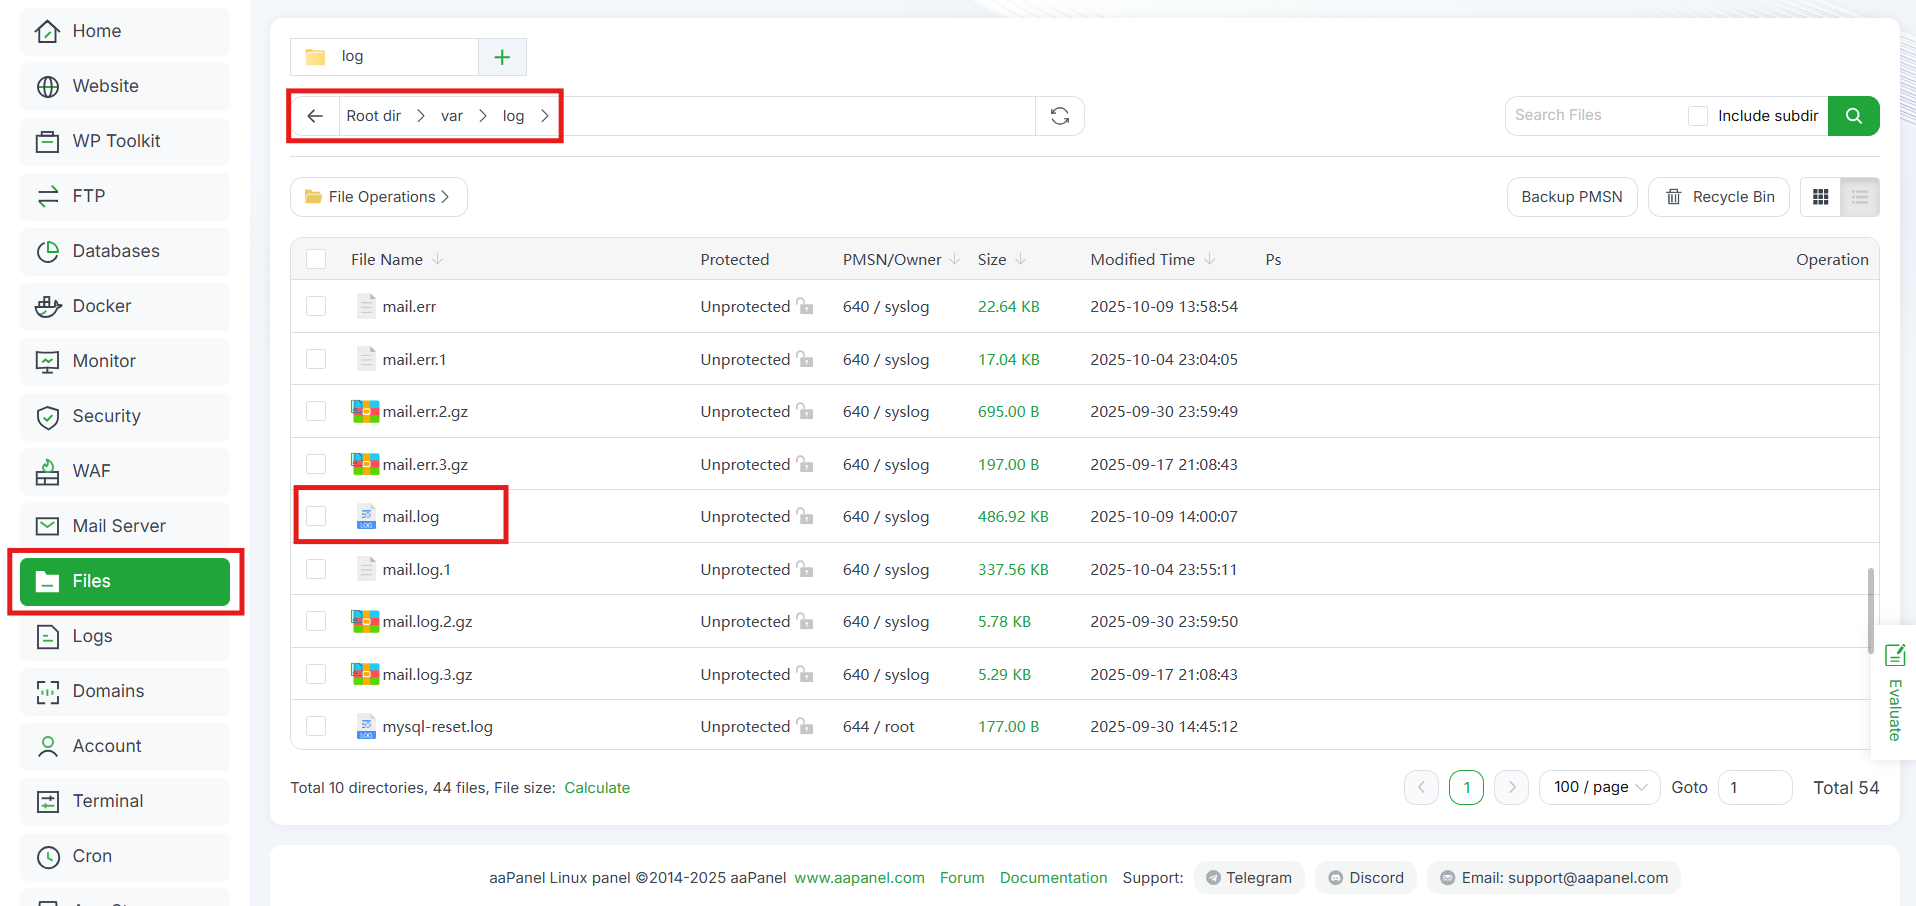
Task: Click the Monitor sidebar icon
Action: tap(47, 361)
